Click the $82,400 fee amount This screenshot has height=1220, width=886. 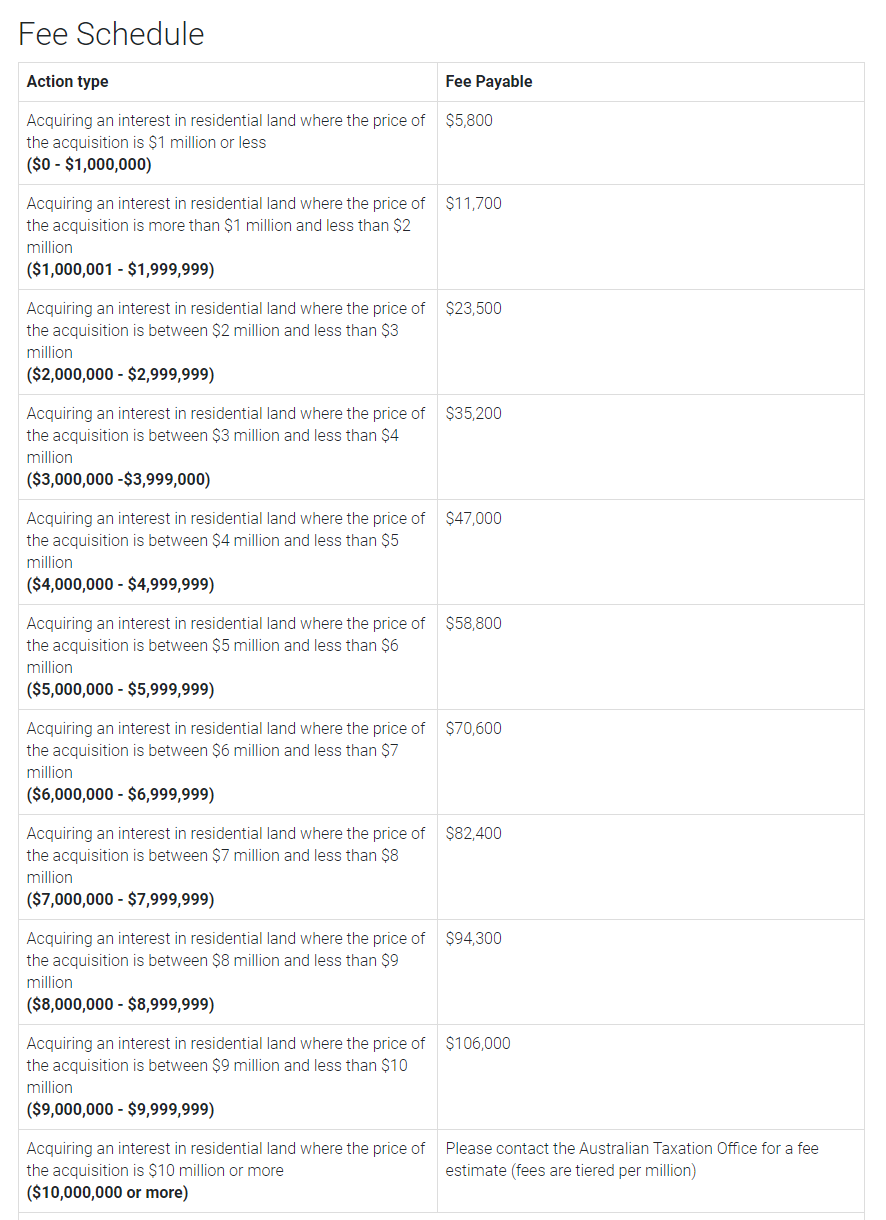coord(474,834)
